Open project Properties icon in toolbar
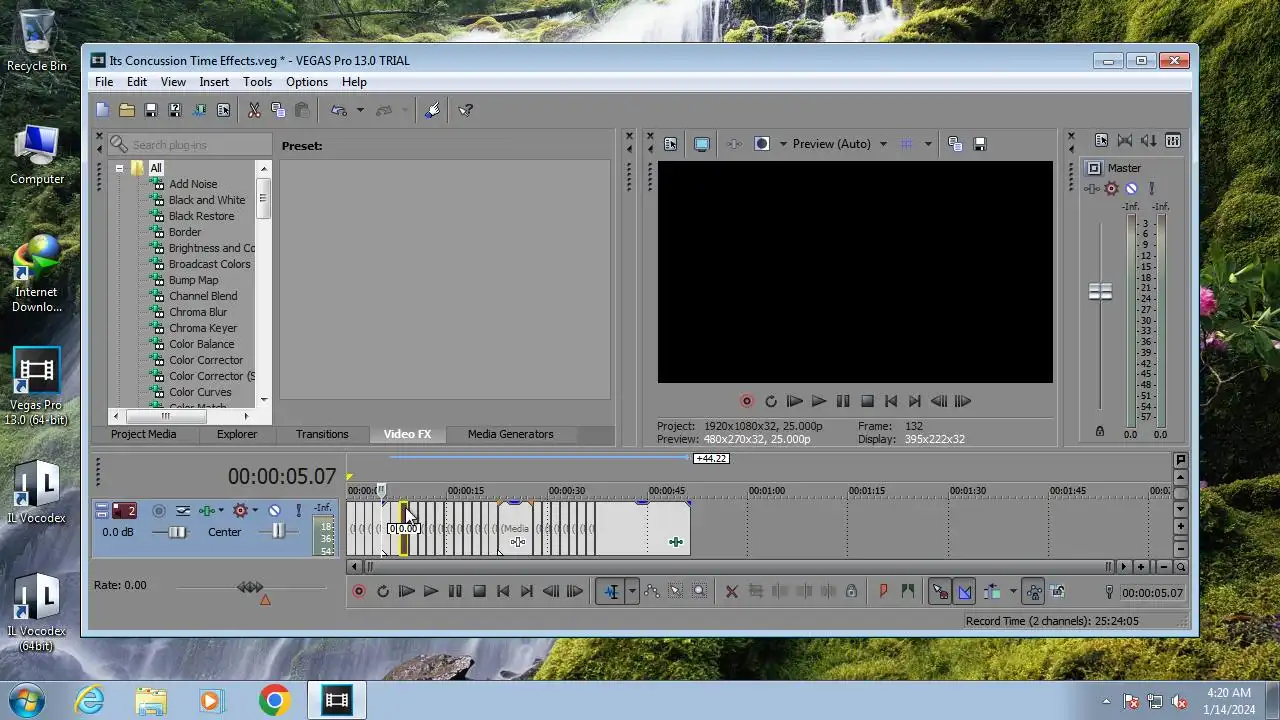Viewport: 1280px width, 720px height. [x=223, y=110]
